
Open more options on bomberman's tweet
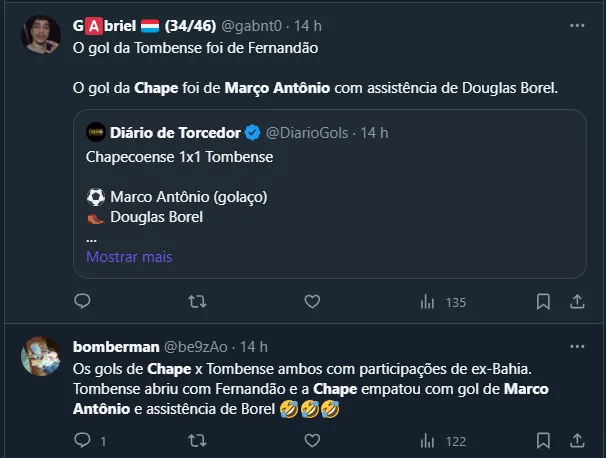point(577,347)
